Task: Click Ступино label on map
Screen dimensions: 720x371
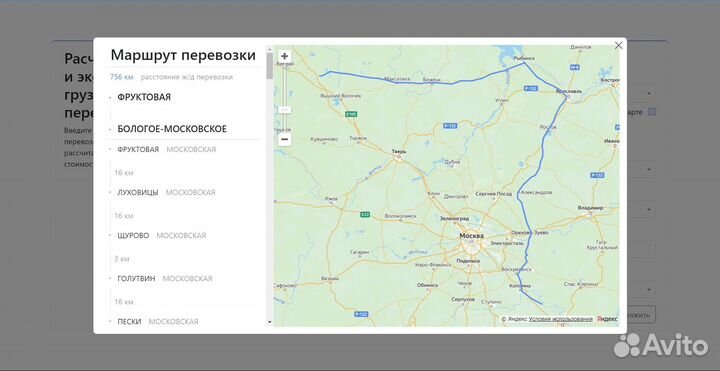Action: pos(492,302)
